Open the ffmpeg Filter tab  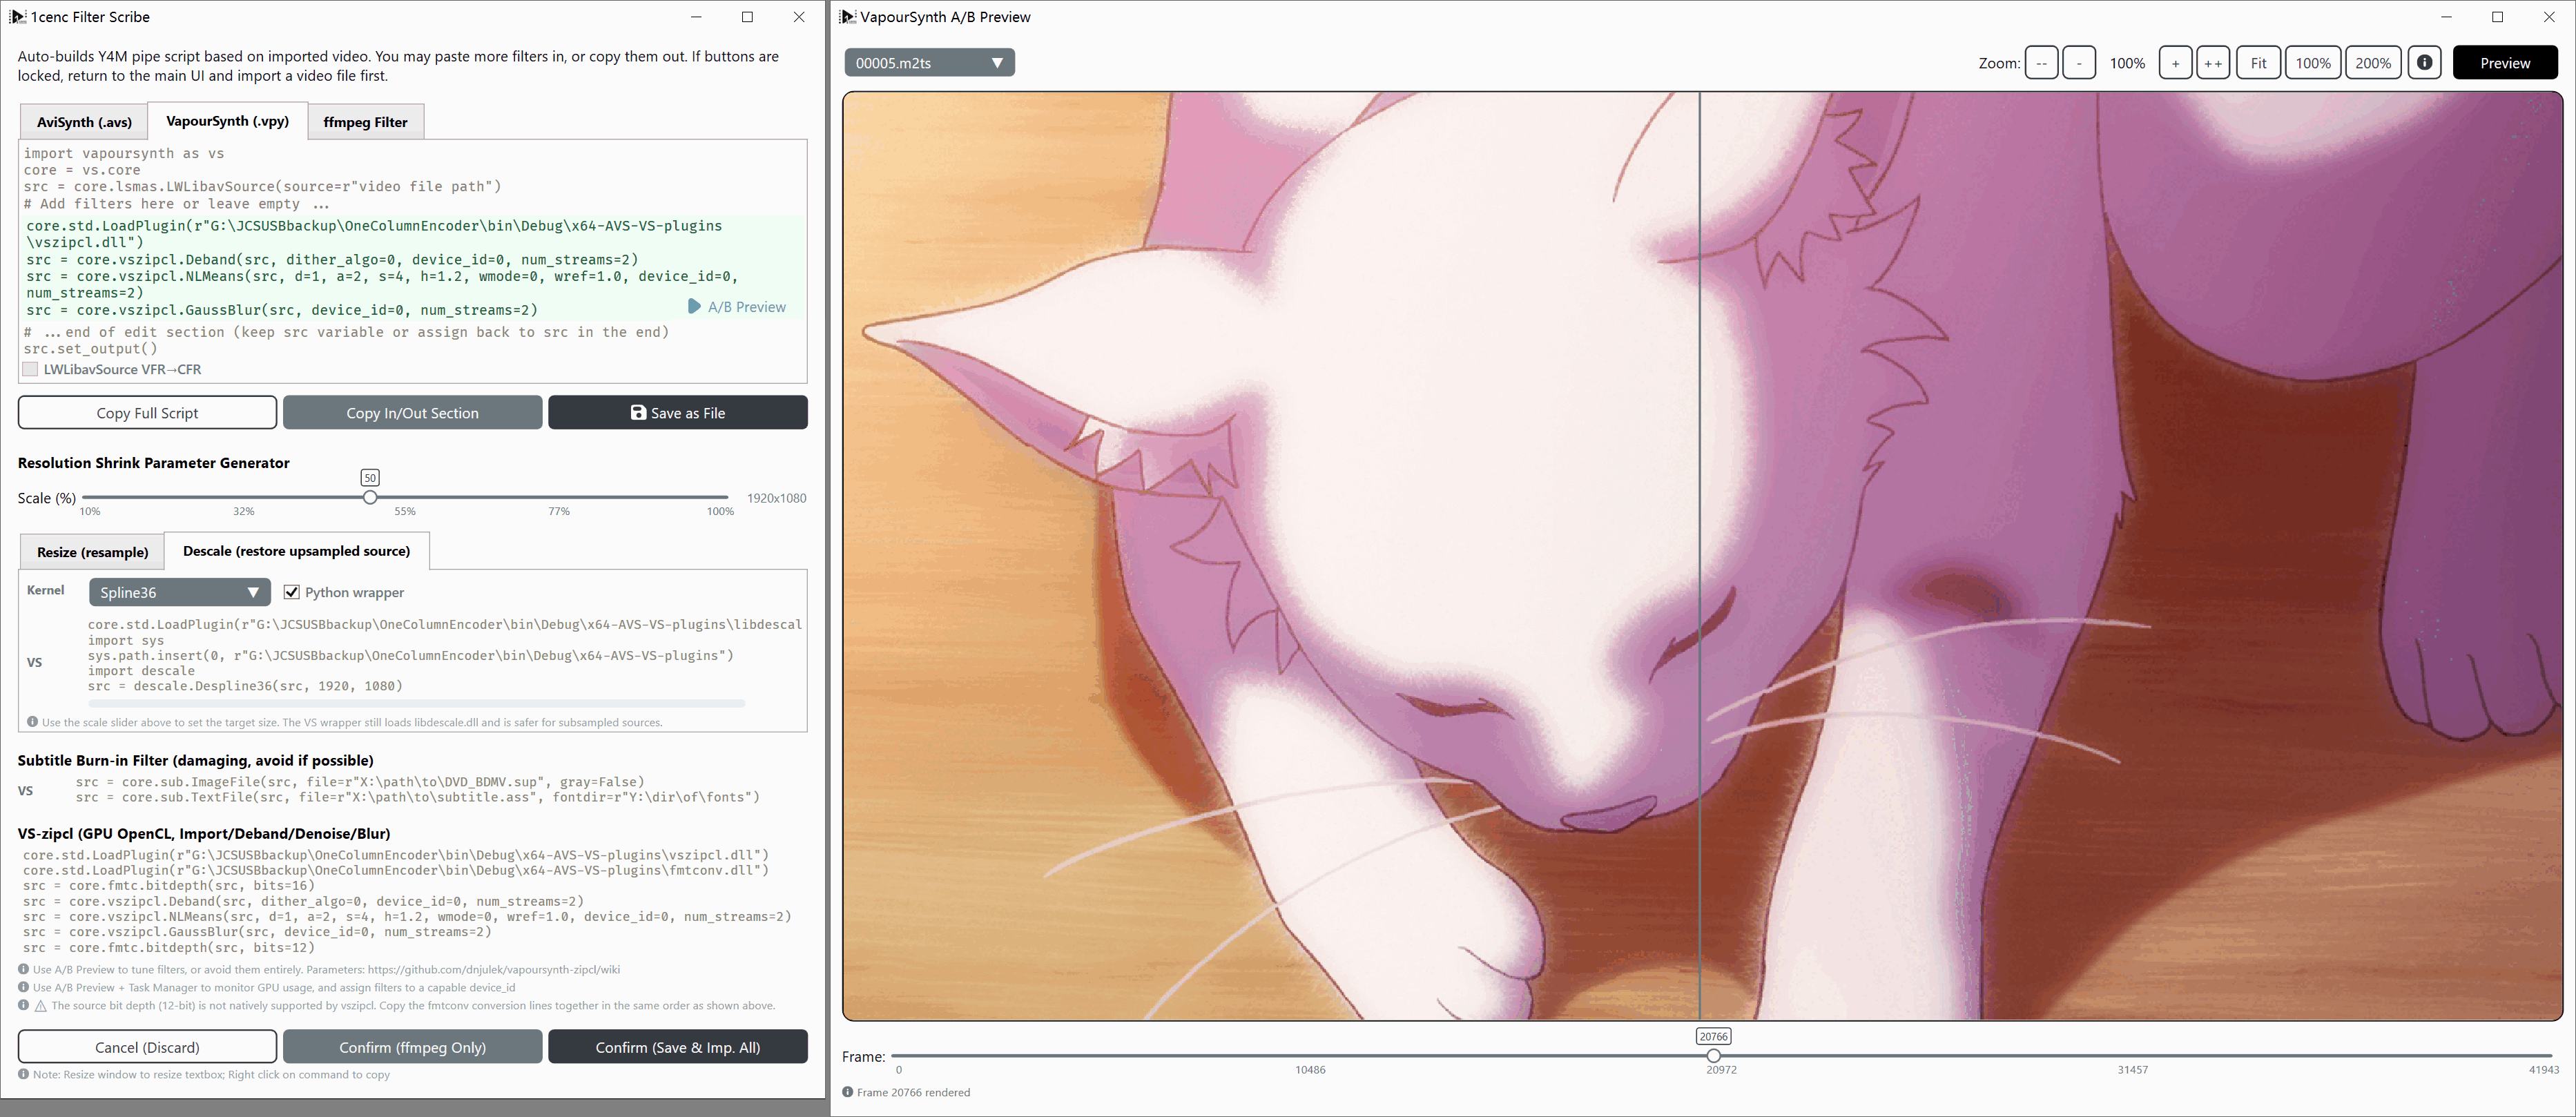pyautogui.click(x=365, y=122)
